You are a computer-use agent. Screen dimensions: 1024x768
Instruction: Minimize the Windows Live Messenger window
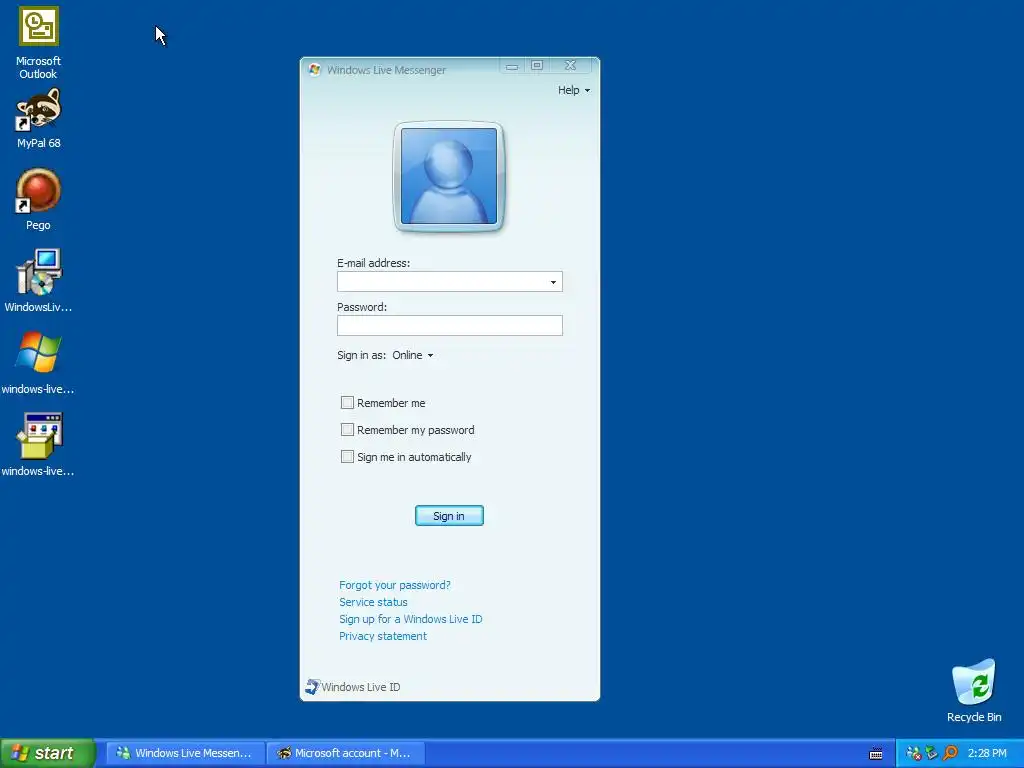click(x=512, y=66)
